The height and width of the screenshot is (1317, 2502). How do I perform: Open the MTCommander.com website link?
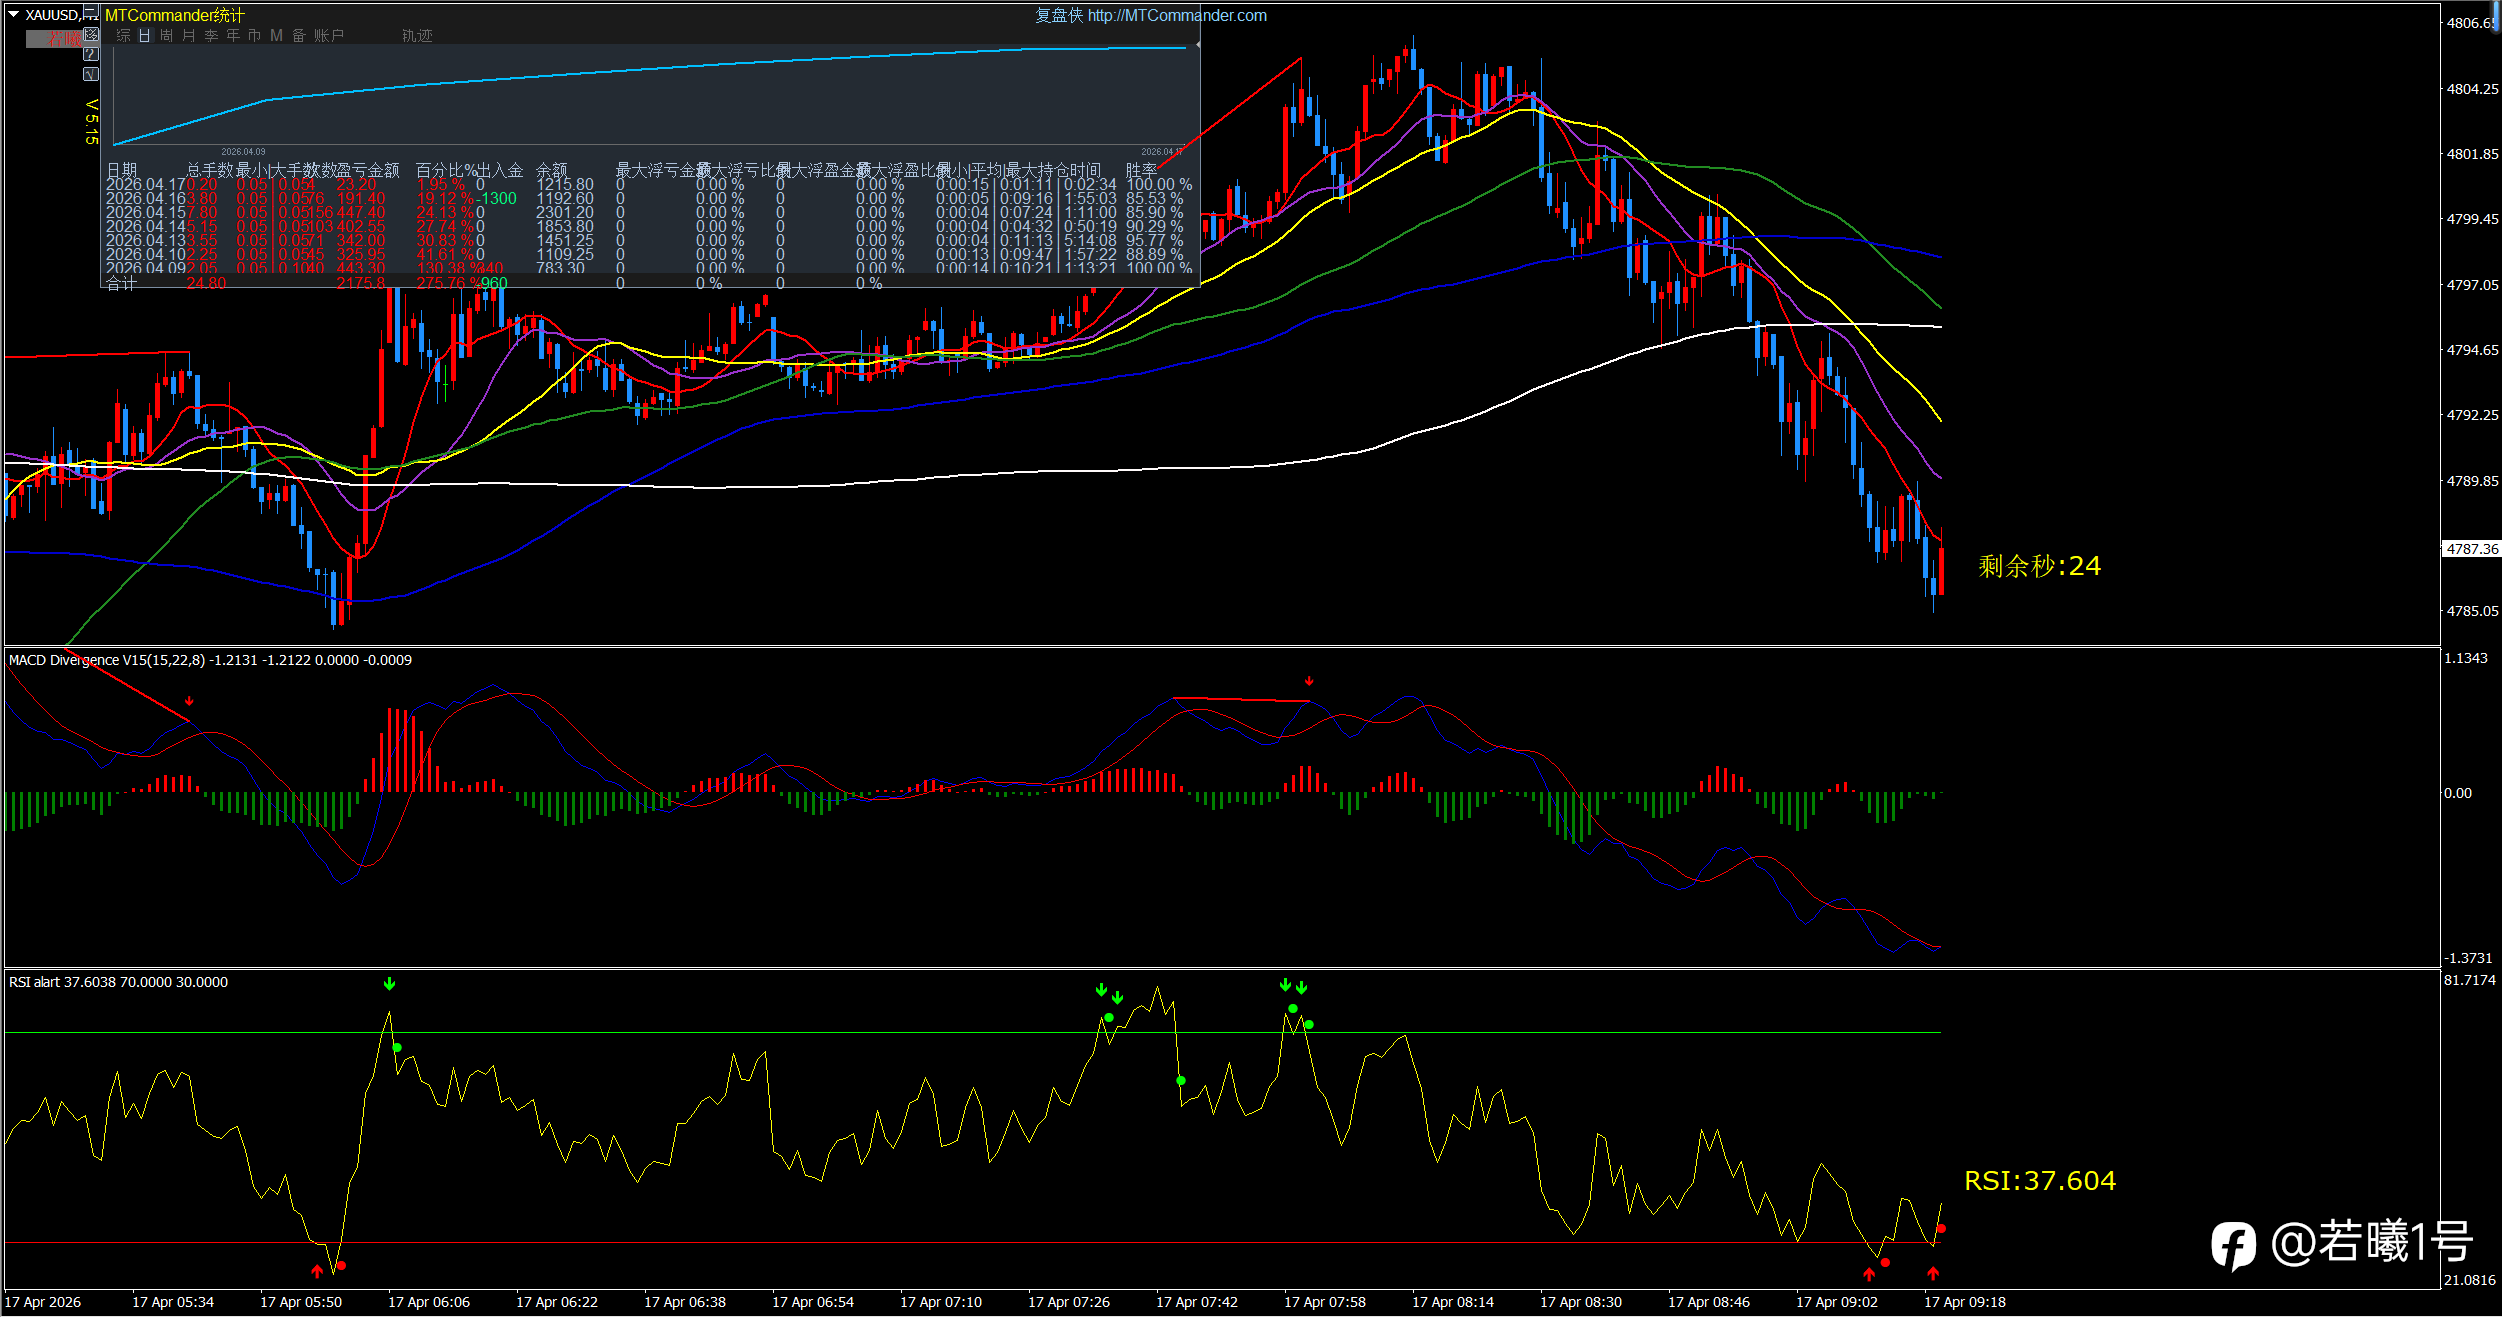pos(1177,16)
